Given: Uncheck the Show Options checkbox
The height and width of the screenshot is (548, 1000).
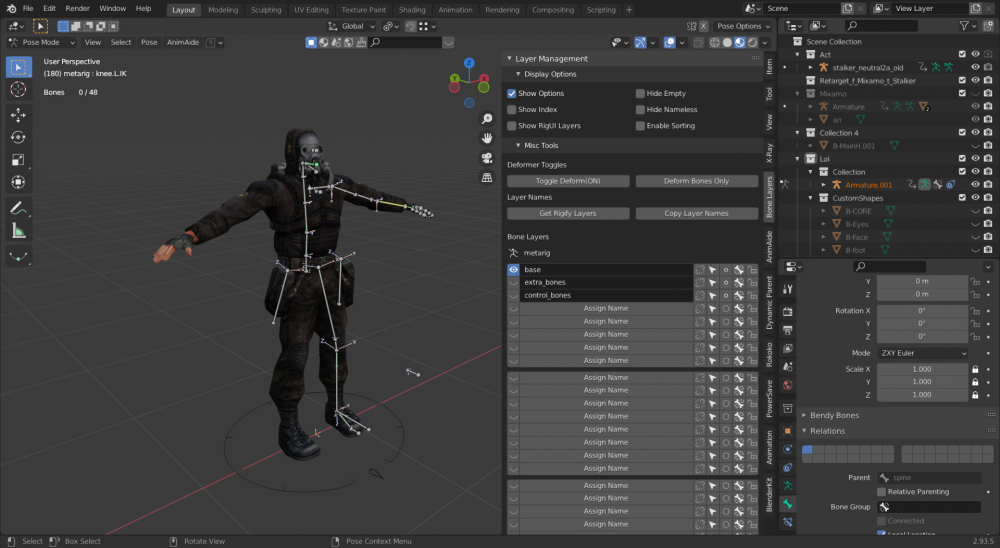Looking at the screenshot, I should pos(512,93).
